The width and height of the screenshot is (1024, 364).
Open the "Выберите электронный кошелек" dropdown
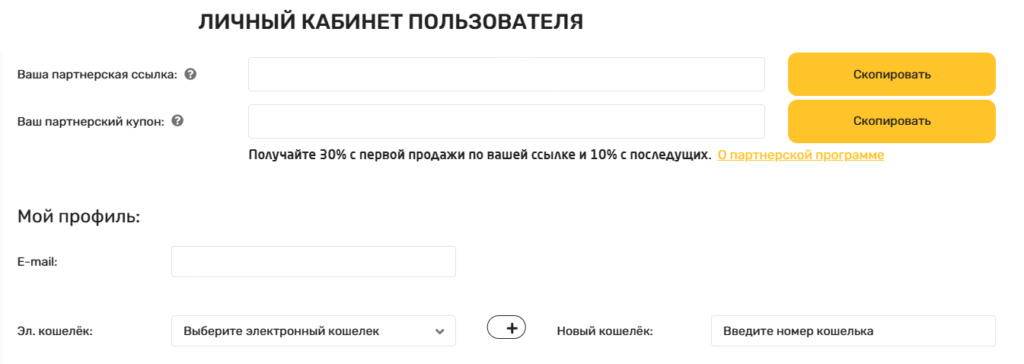pos(313,331)
